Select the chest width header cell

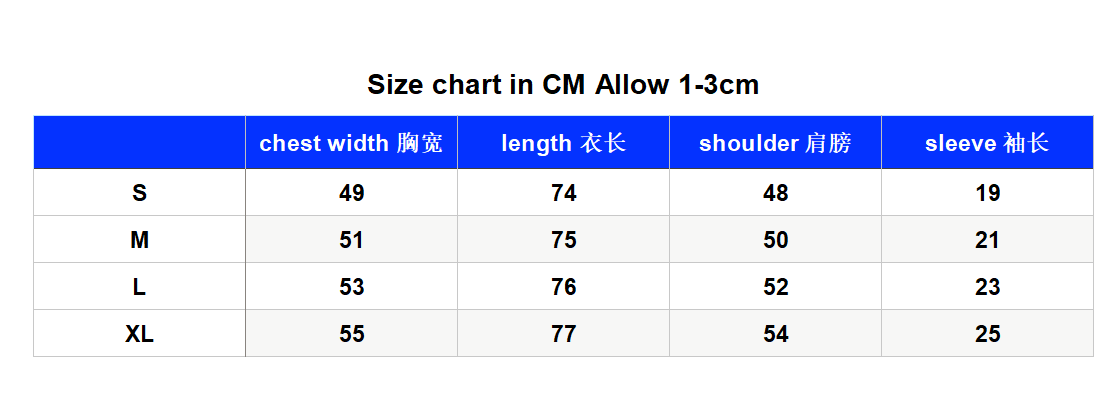pos(352,142)
